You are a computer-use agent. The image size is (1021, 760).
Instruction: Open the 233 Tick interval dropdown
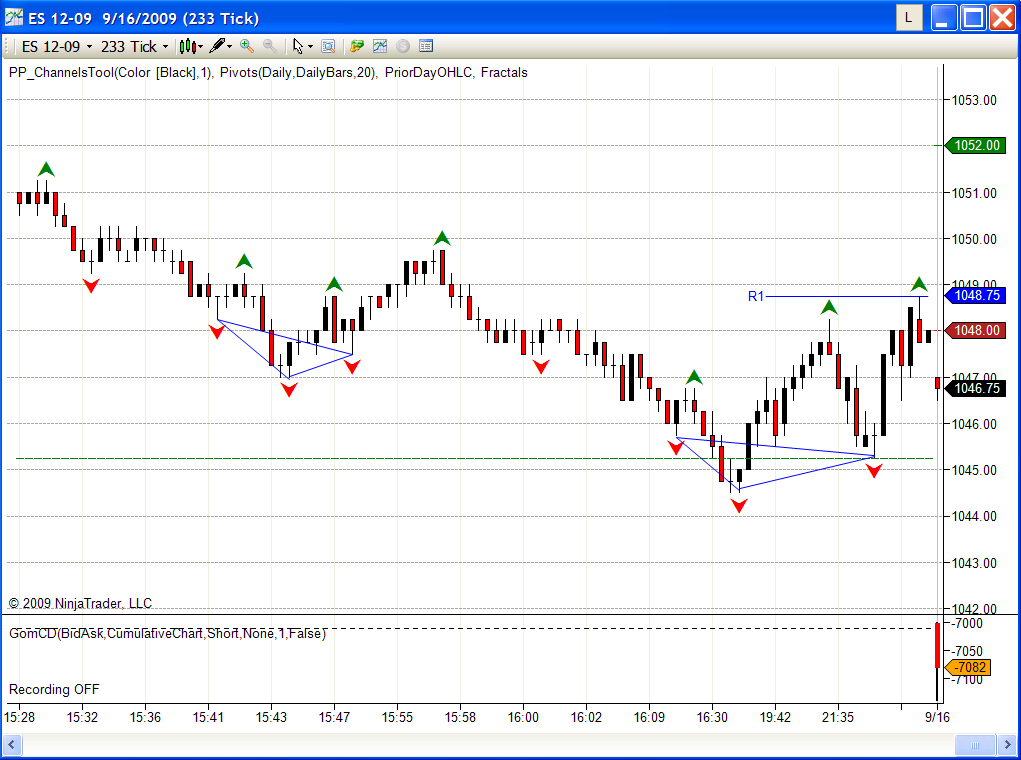point(134,47)
